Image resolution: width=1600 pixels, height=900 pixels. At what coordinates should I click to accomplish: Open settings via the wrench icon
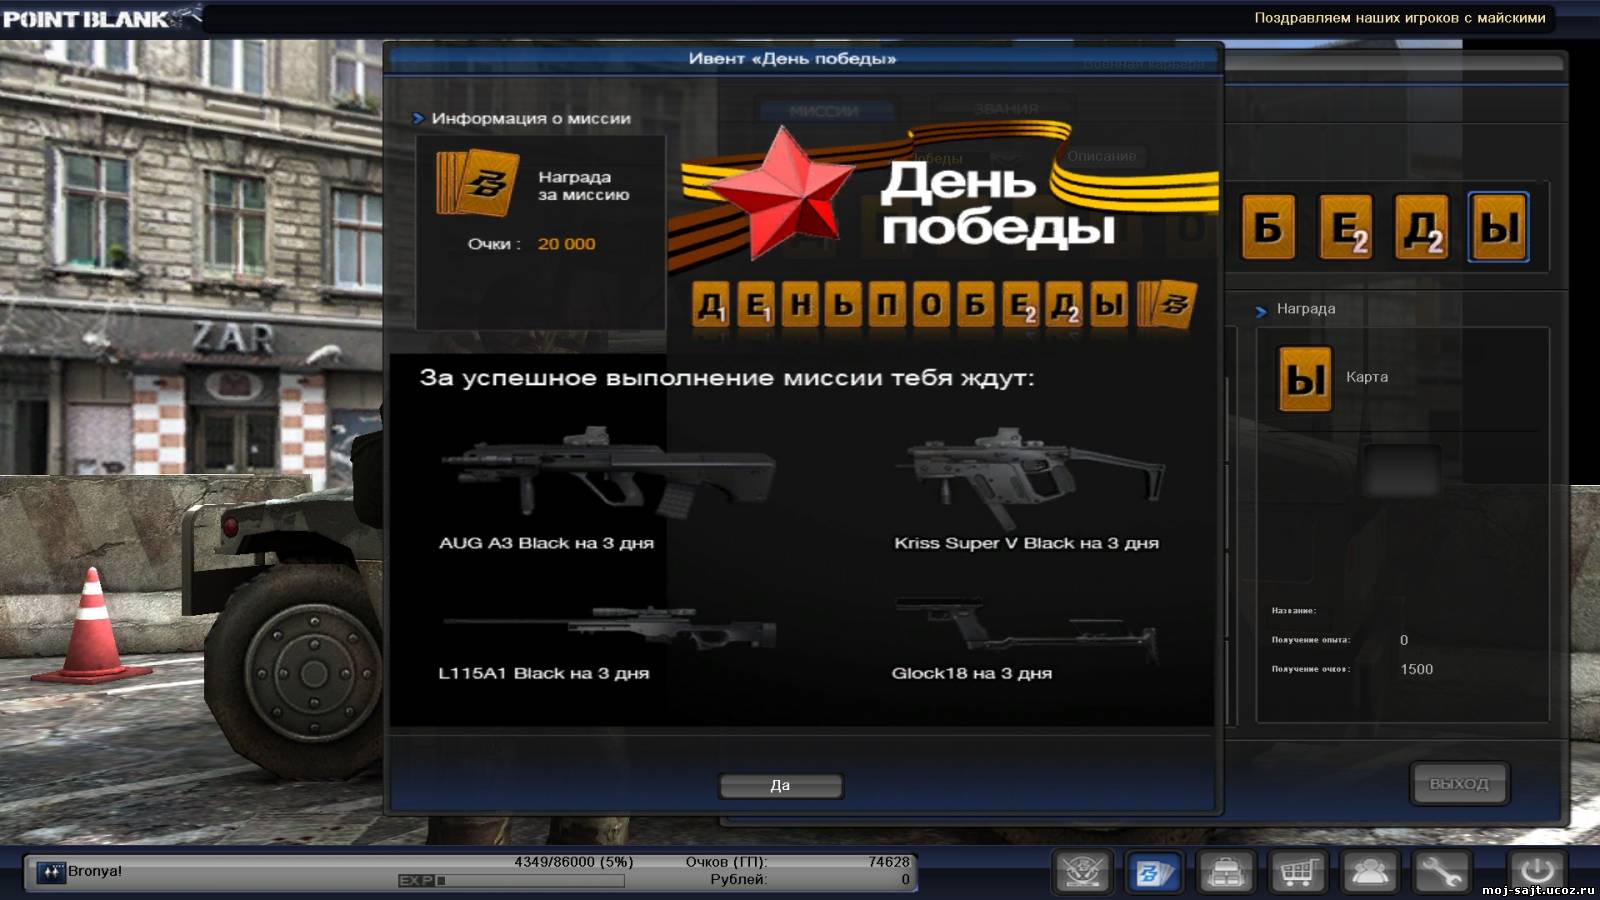point(1441,872)
